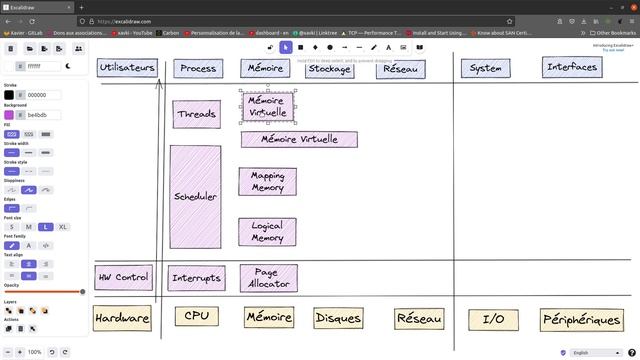Select the Arrow tool
The image size is (640, 360).
(x=344, y=48)
